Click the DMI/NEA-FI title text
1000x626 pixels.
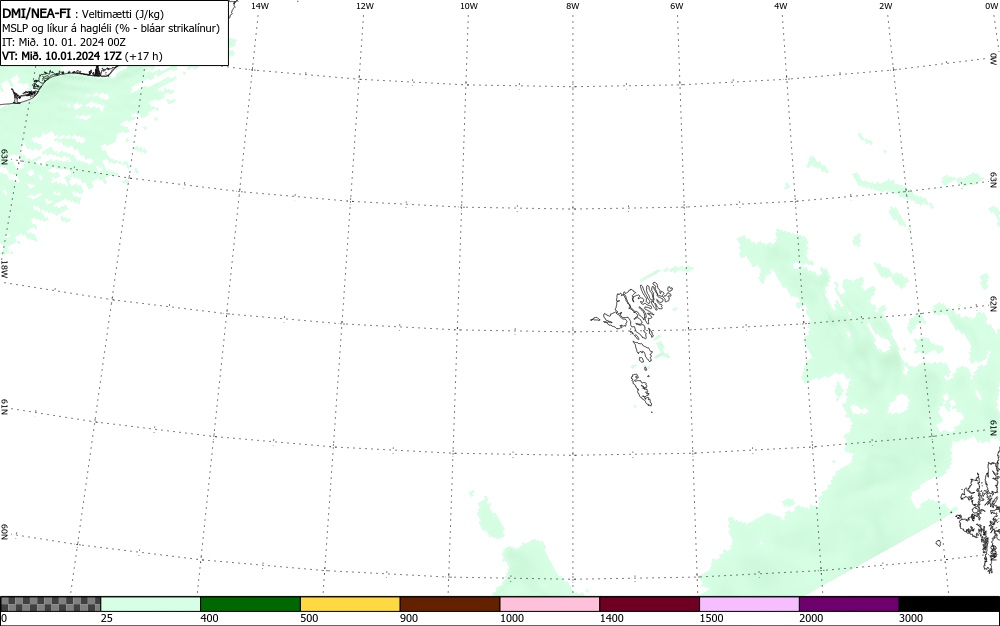(36, 13)
